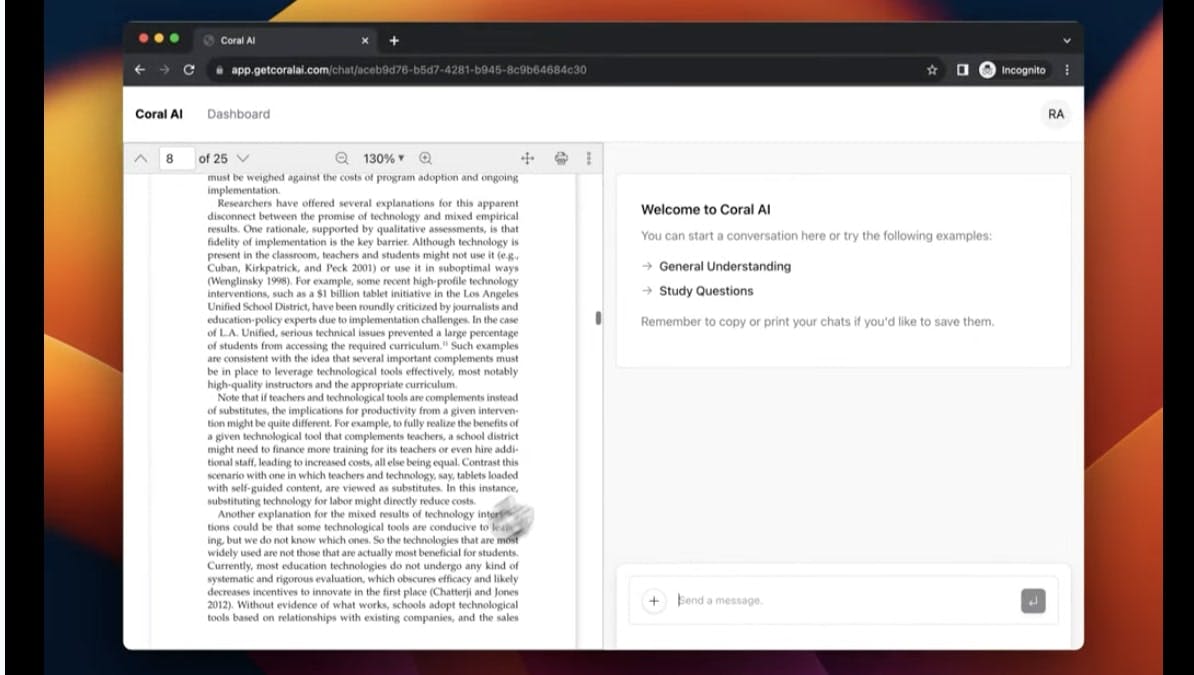Image resolution: width=1194 pixels, height=675 pixels.
Task: Click the panel divider resize handle
Action: pos(598,318)
